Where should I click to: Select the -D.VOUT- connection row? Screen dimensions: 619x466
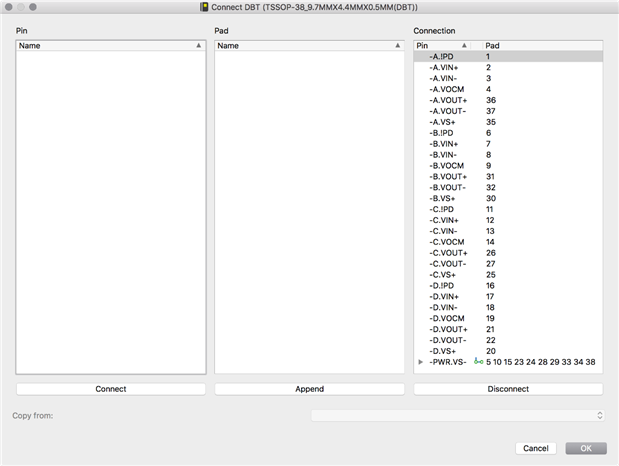coord(508,340)
